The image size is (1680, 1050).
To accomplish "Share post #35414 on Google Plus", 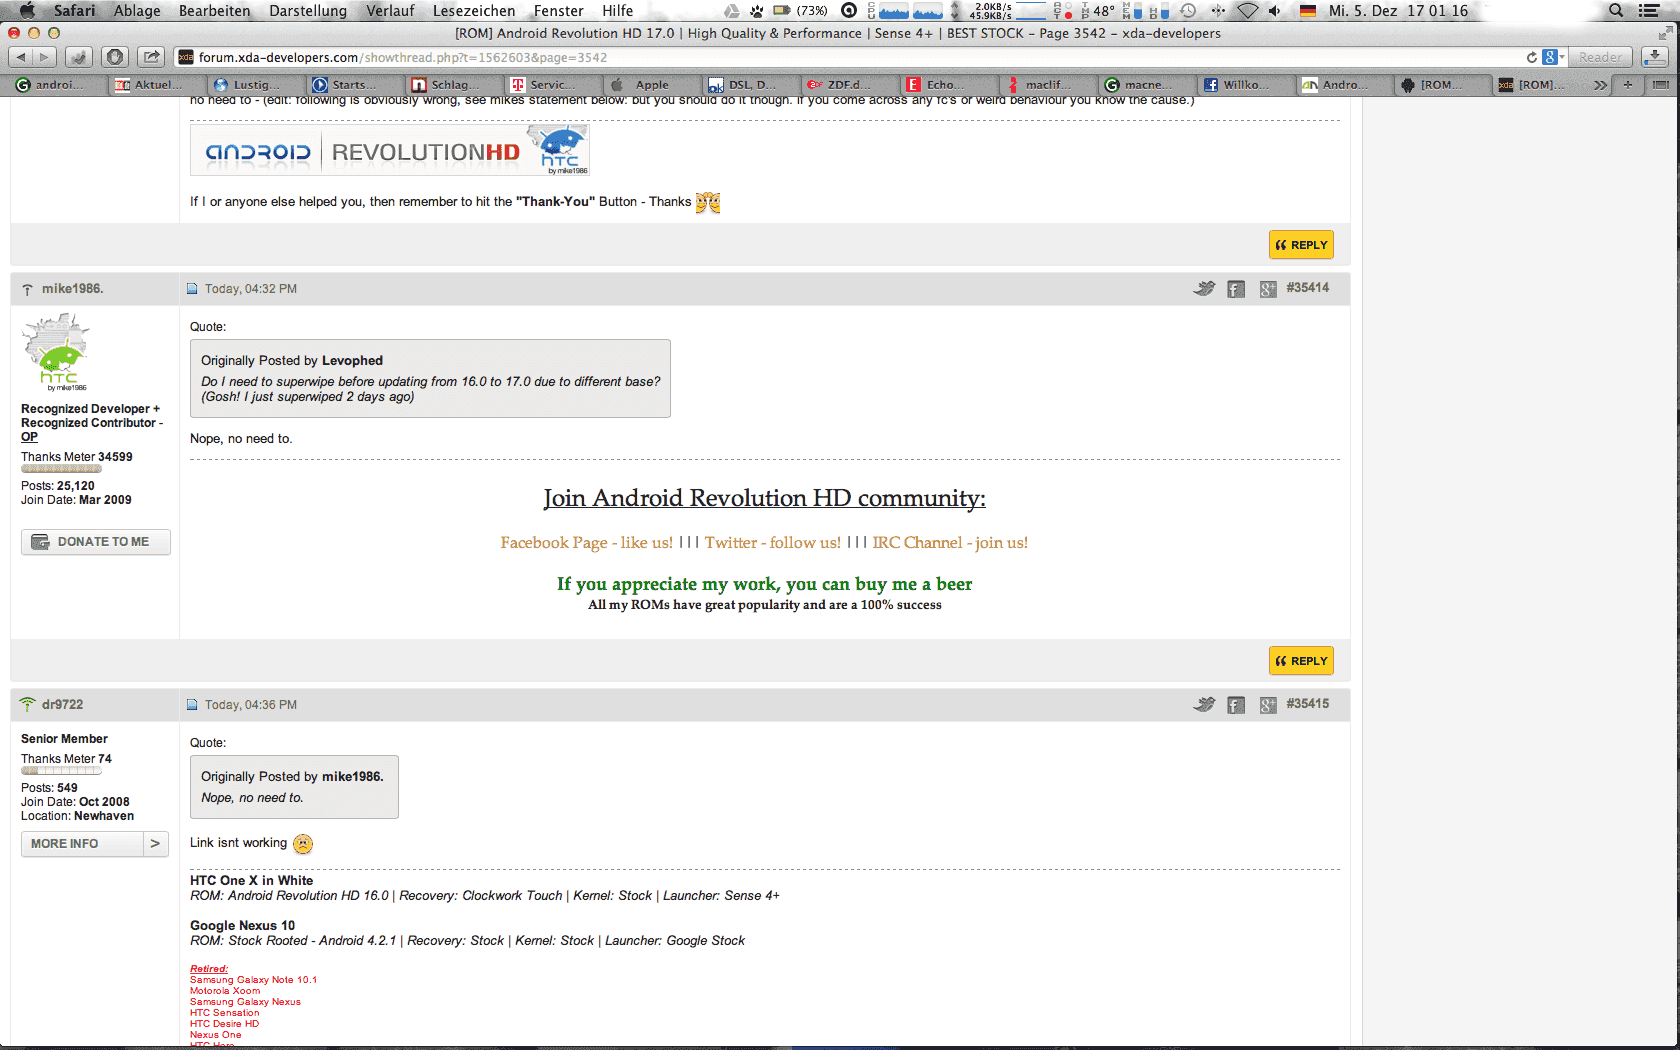I will 1268,289.
